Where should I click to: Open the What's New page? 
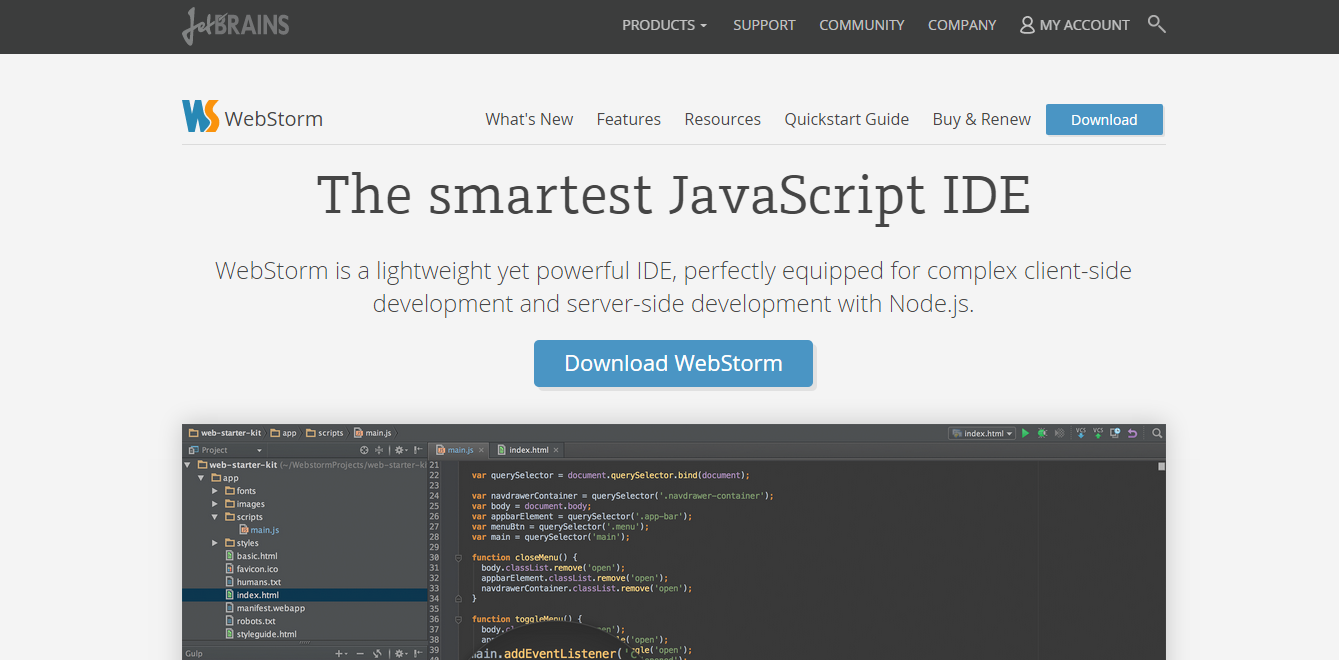[x=529, y=119]
